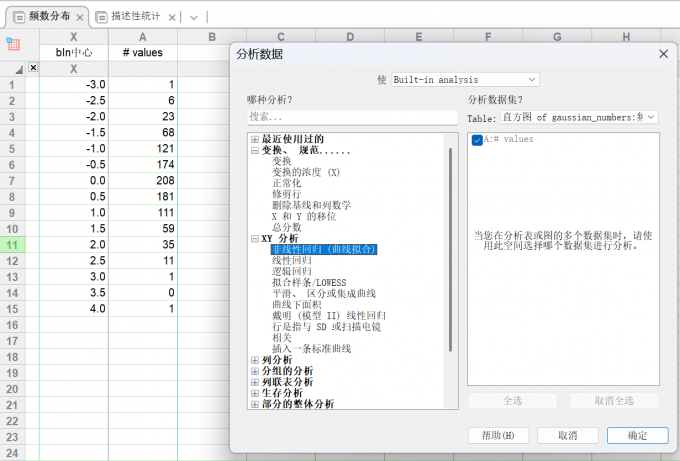The image size is (680, 461).
Task: Expand the 最近使用过的 tree node
Action: point(255,139)
